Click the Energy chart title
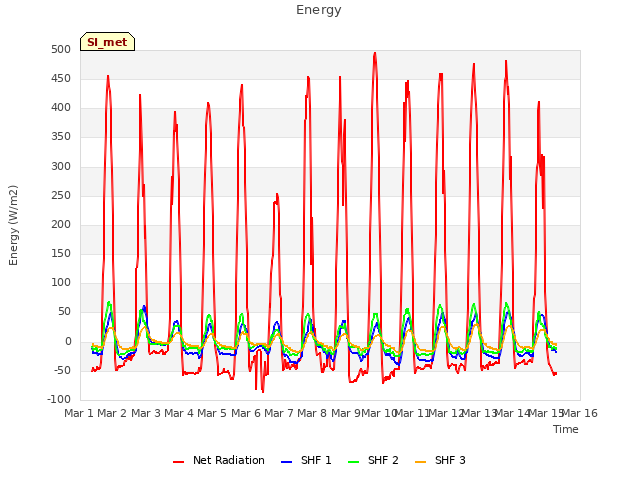640x480 pixels. 319,10
